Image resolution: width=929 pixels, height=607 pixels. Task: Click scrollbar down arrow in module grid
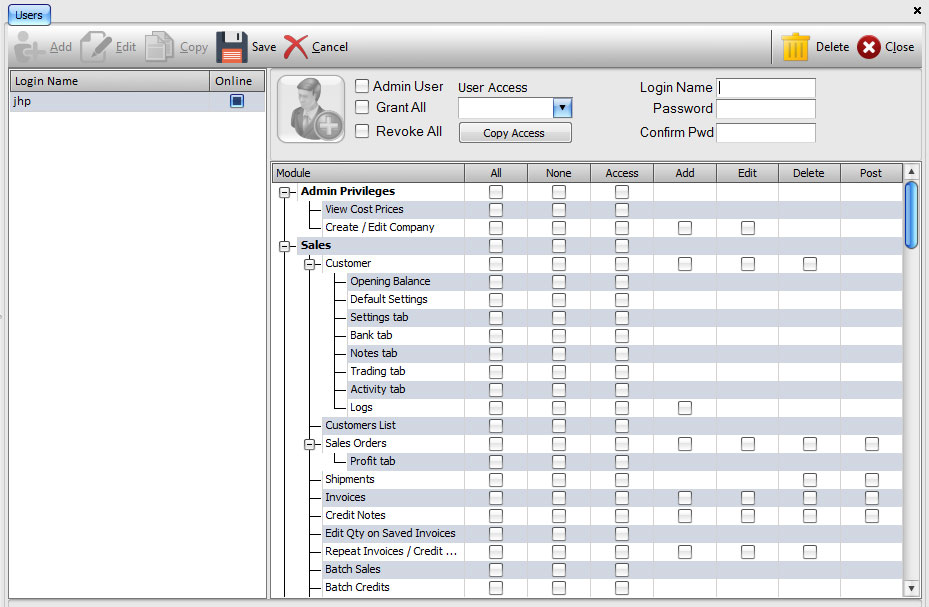911,587
